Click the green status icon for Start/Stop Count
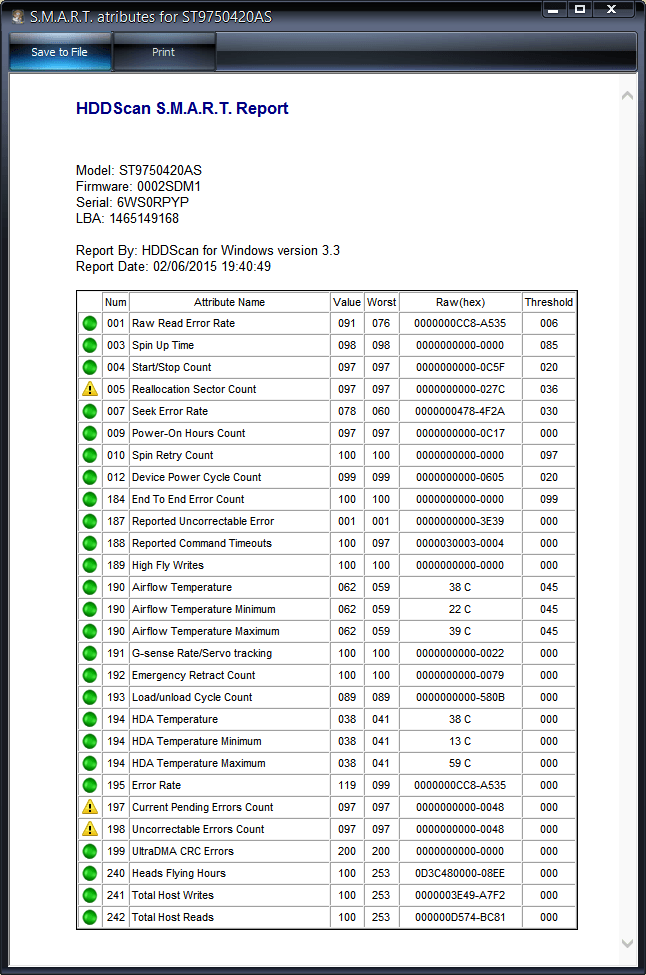Screen dimensions: 646x975 point(90,367)
